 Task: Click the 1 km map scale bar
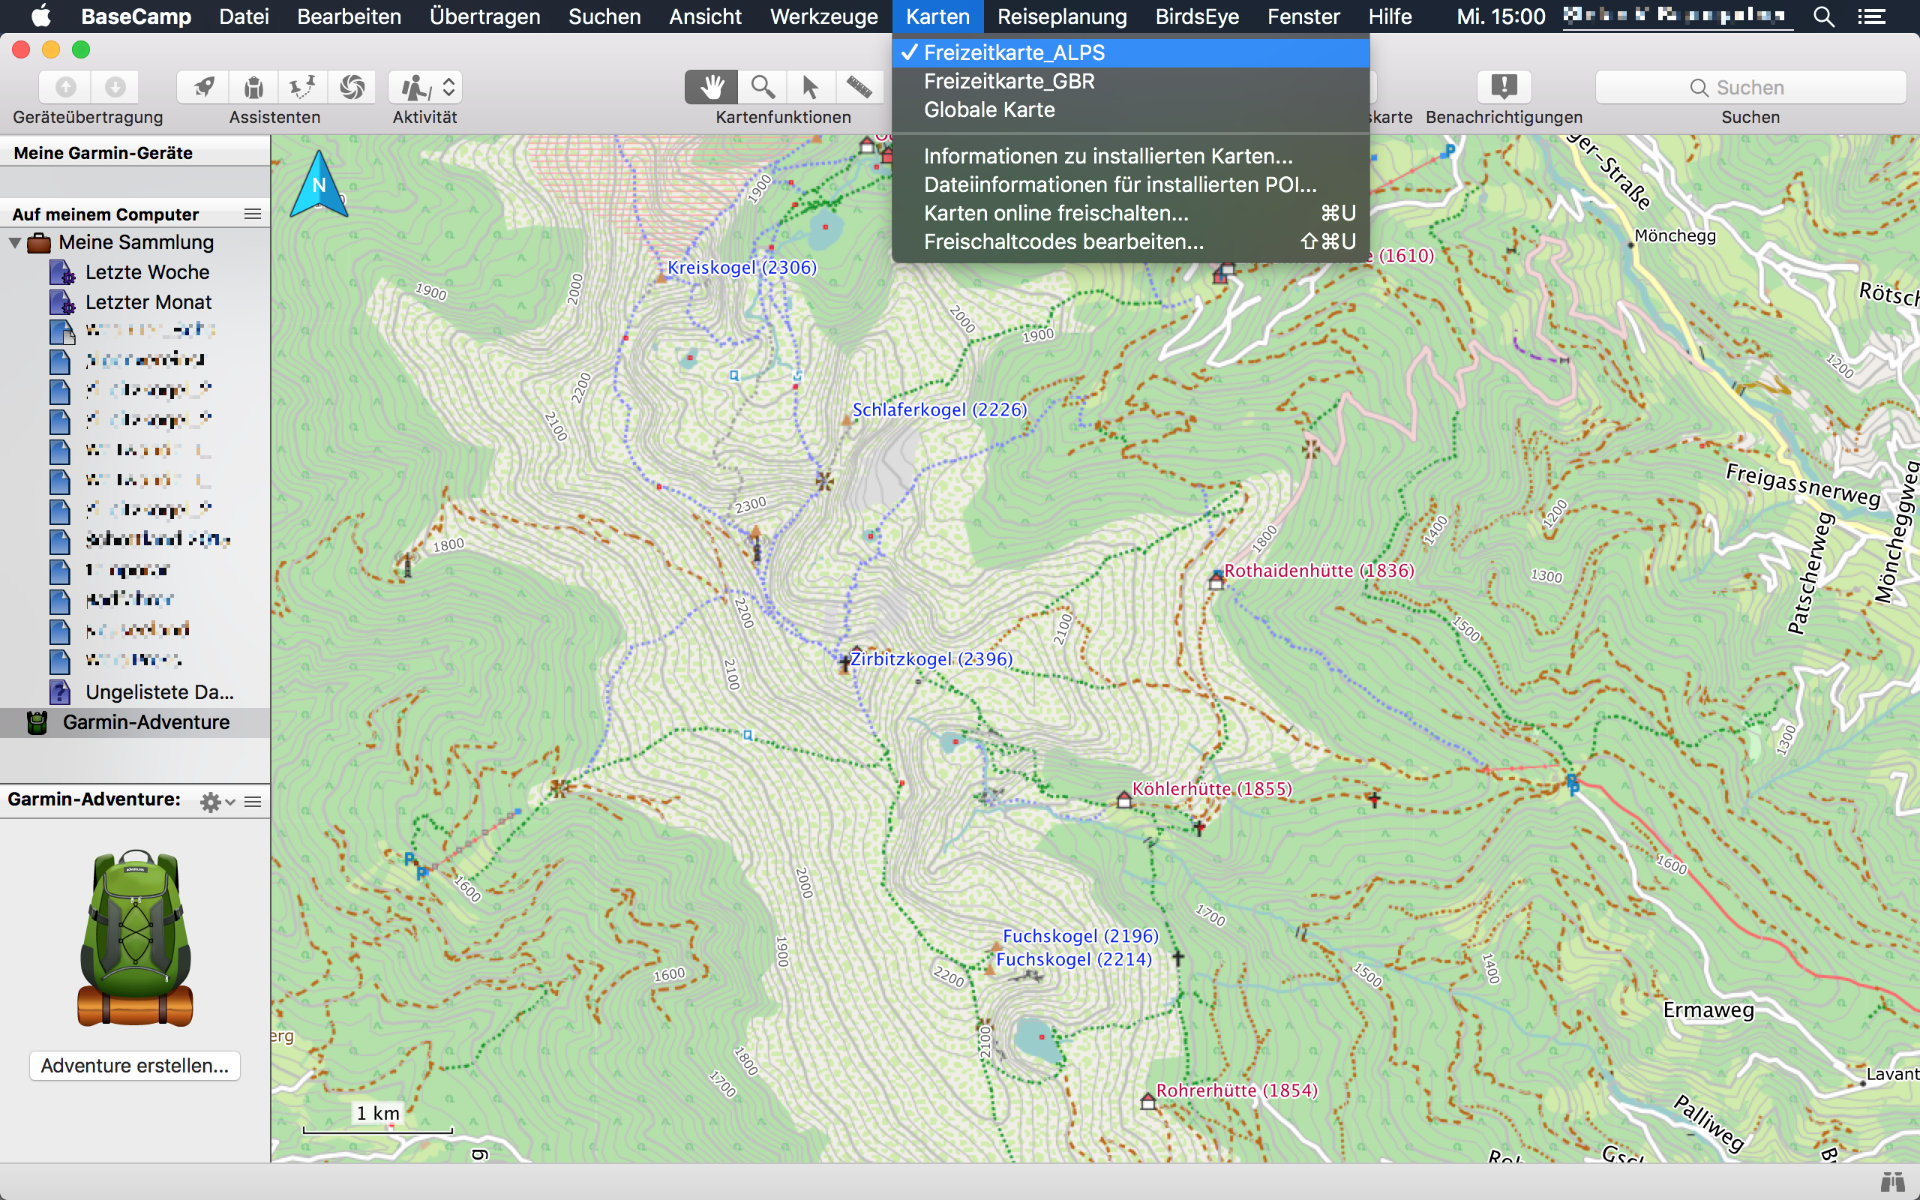(x=378, y=1120)
